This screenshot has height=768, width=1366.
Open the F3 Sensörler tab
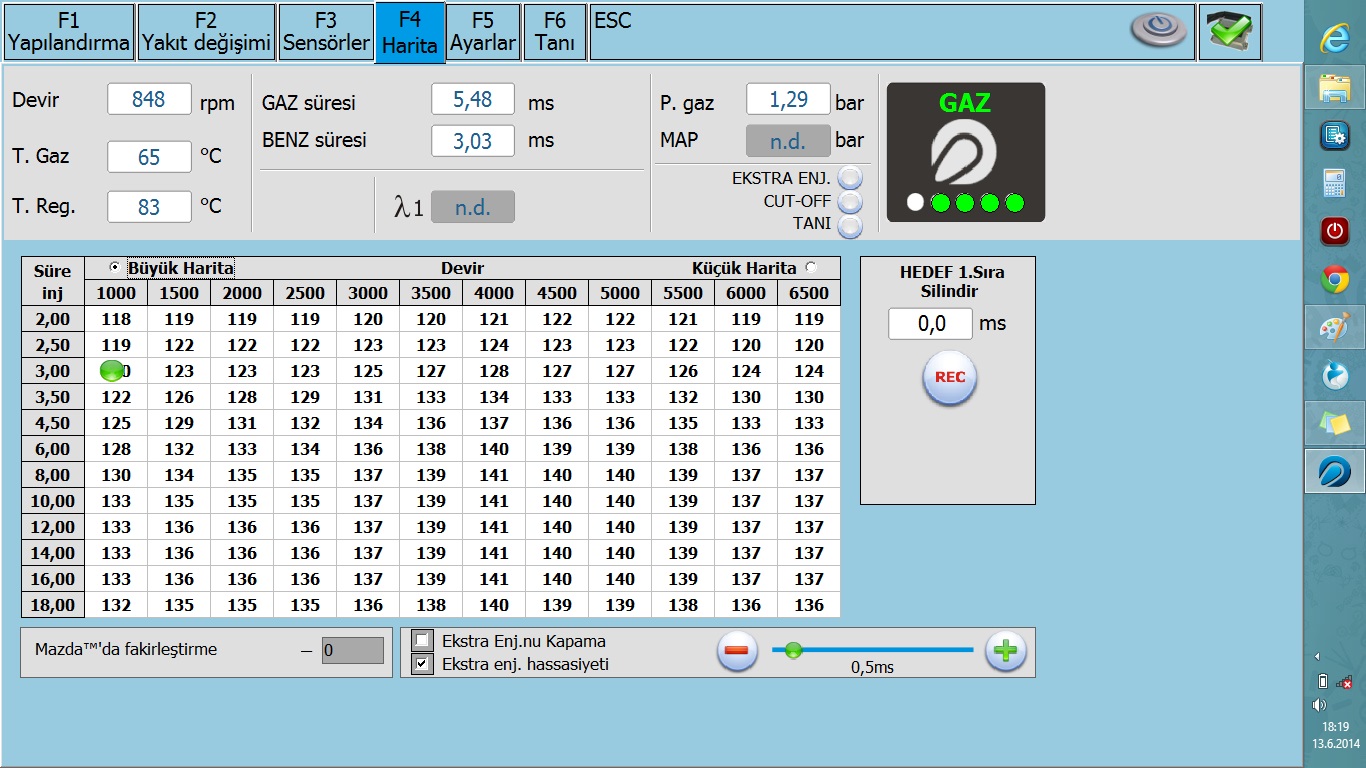326,33
